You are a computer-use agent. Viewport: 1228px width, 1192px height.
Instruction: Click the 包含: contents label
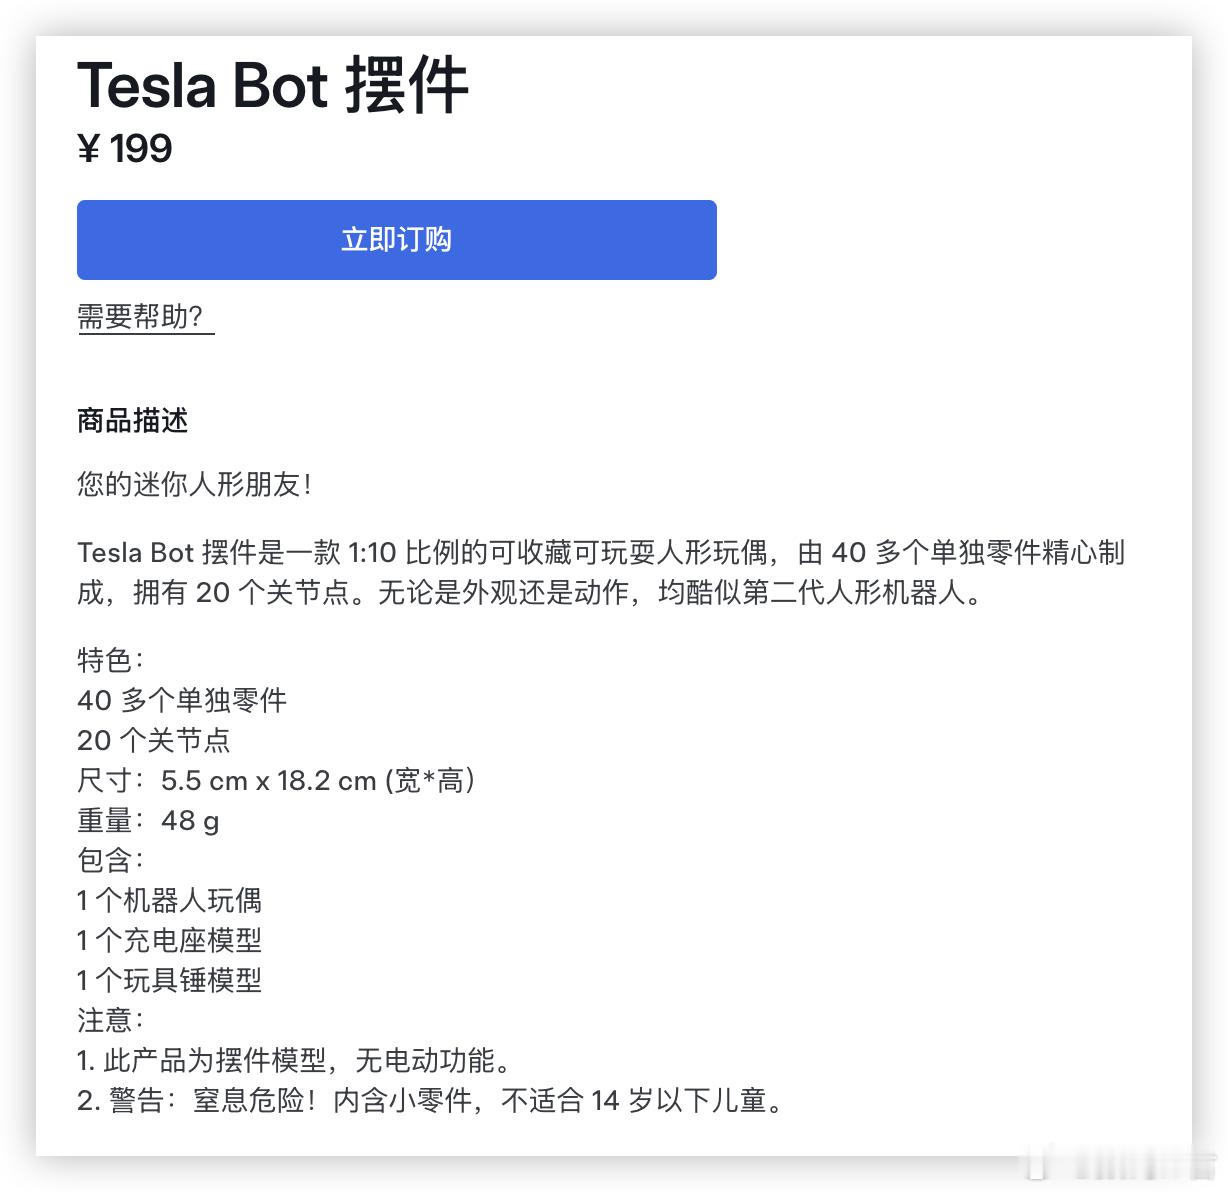point(111,860)
